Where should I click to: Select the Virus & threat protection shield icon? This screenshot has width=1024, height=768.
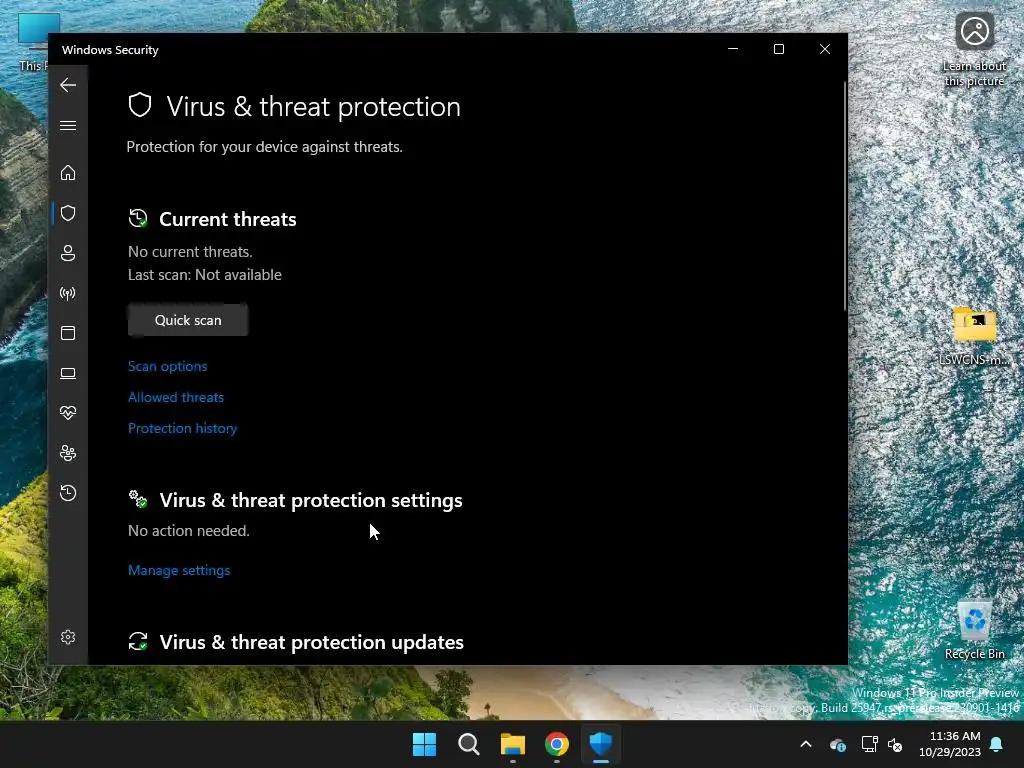pyautogui.click(x=68, y=214)
